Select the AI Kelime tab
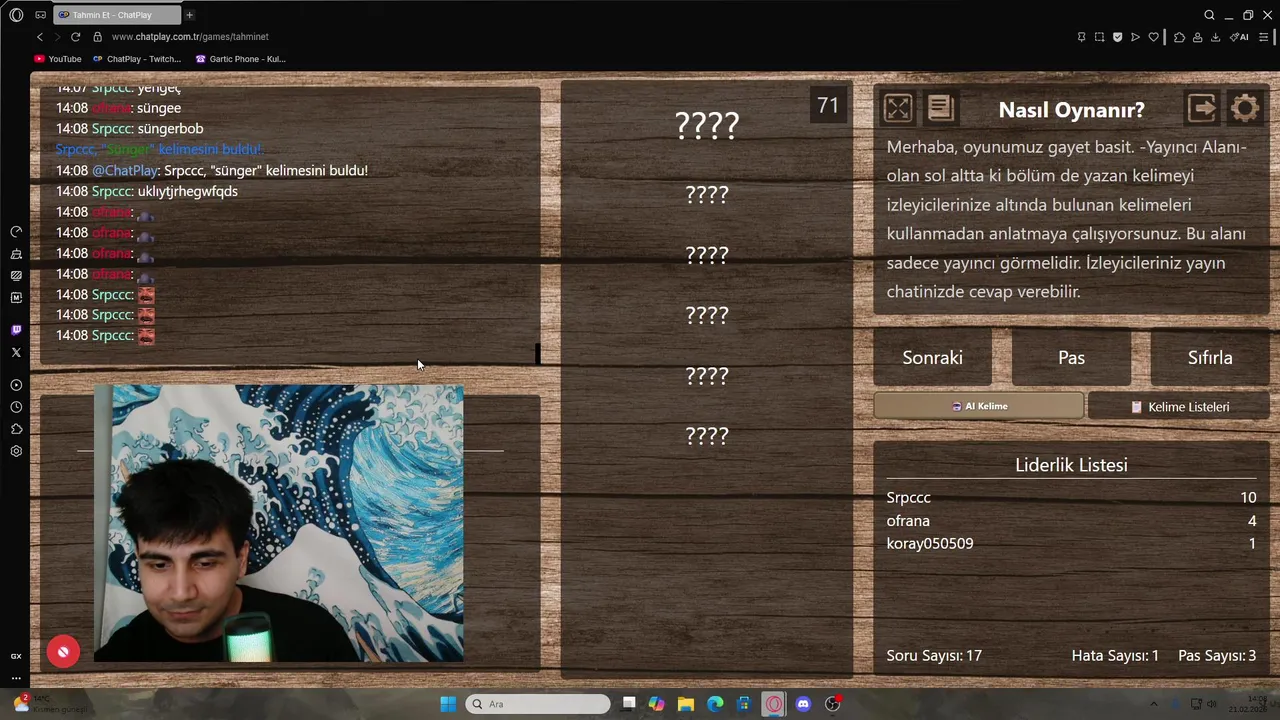 979,406
